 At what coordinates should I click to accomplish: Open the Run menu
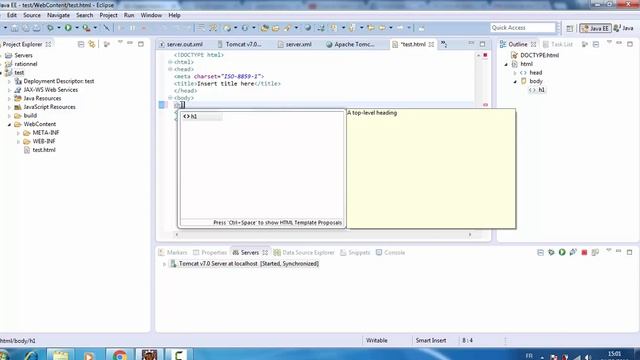129,15
